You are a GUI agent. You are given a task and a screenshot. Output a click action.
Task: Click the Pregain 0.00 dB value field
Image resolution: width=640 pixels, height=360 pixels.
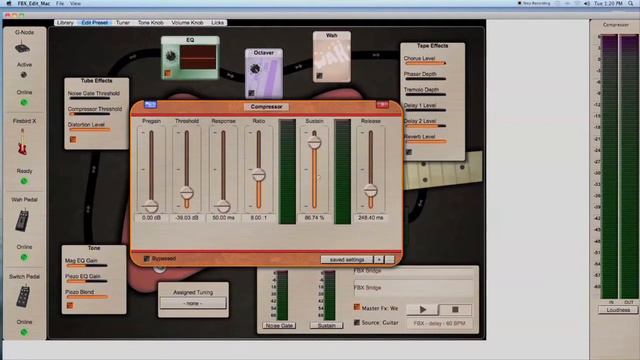coord(151,218)
